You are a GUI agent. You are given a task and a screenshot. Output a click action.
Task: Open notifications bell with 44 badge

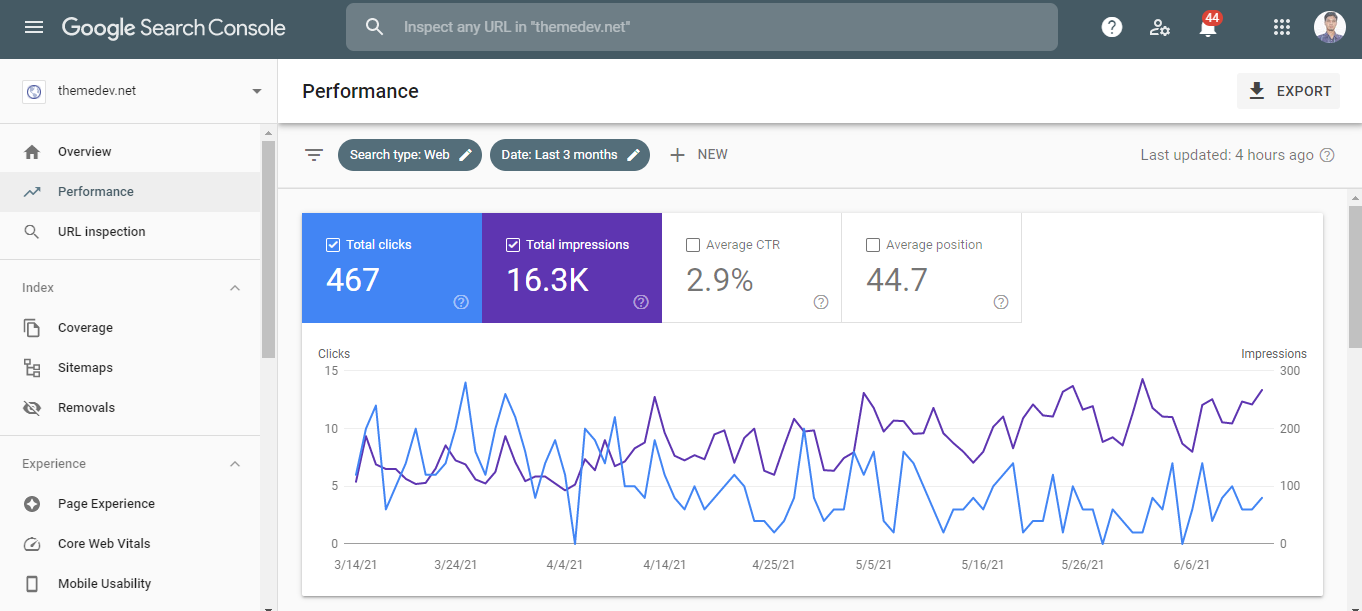tap(1208, 27)
